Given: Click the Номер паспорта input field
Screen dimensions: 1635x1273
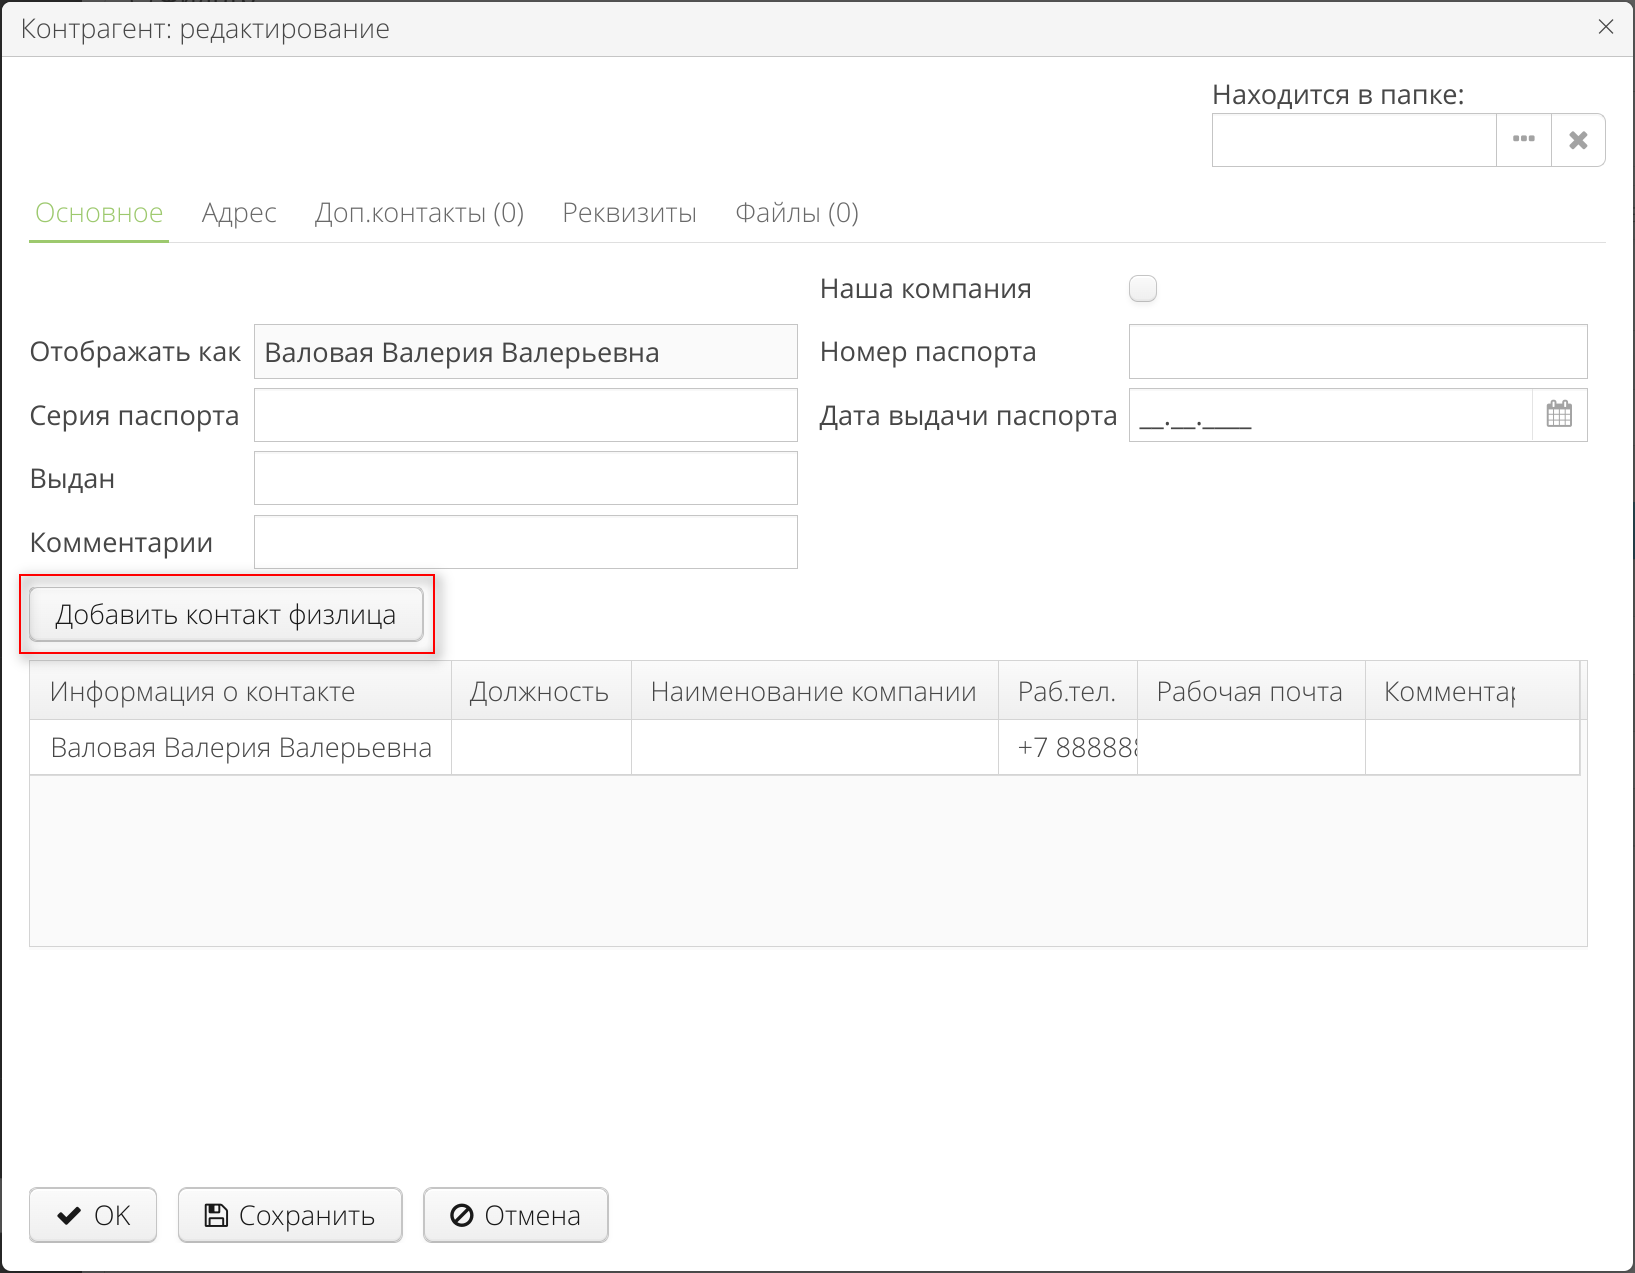Looking at the screenshot, I should pyautogui.click(x=1356, y=352).
